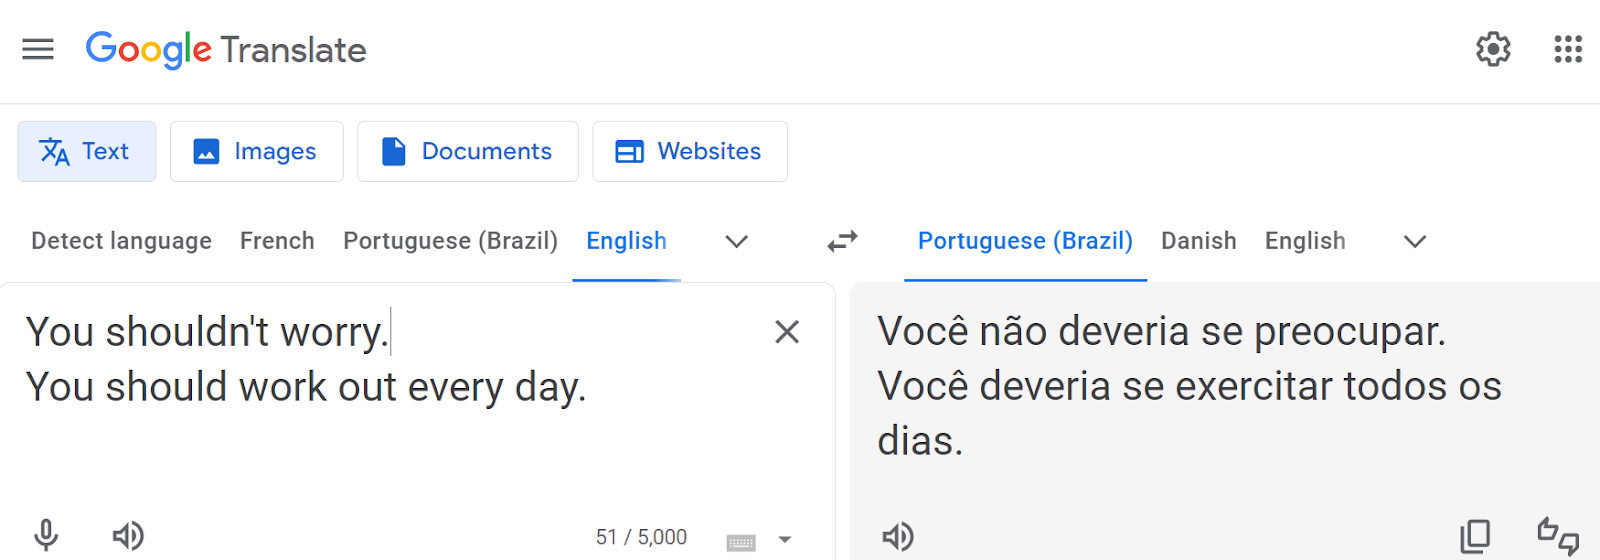Open the Websites translation tab
Viewport: 1600px width, 560px height.
690,151
